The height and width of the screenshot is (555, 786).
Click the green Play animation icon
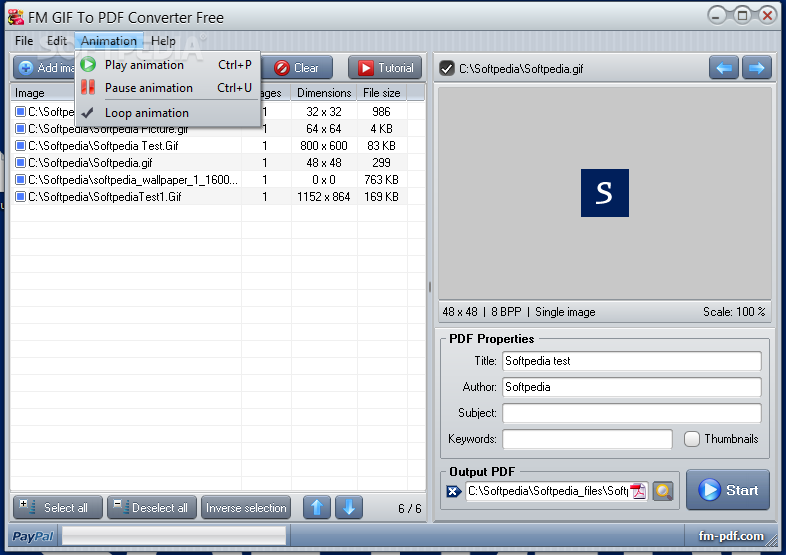(x=88, y=64)
